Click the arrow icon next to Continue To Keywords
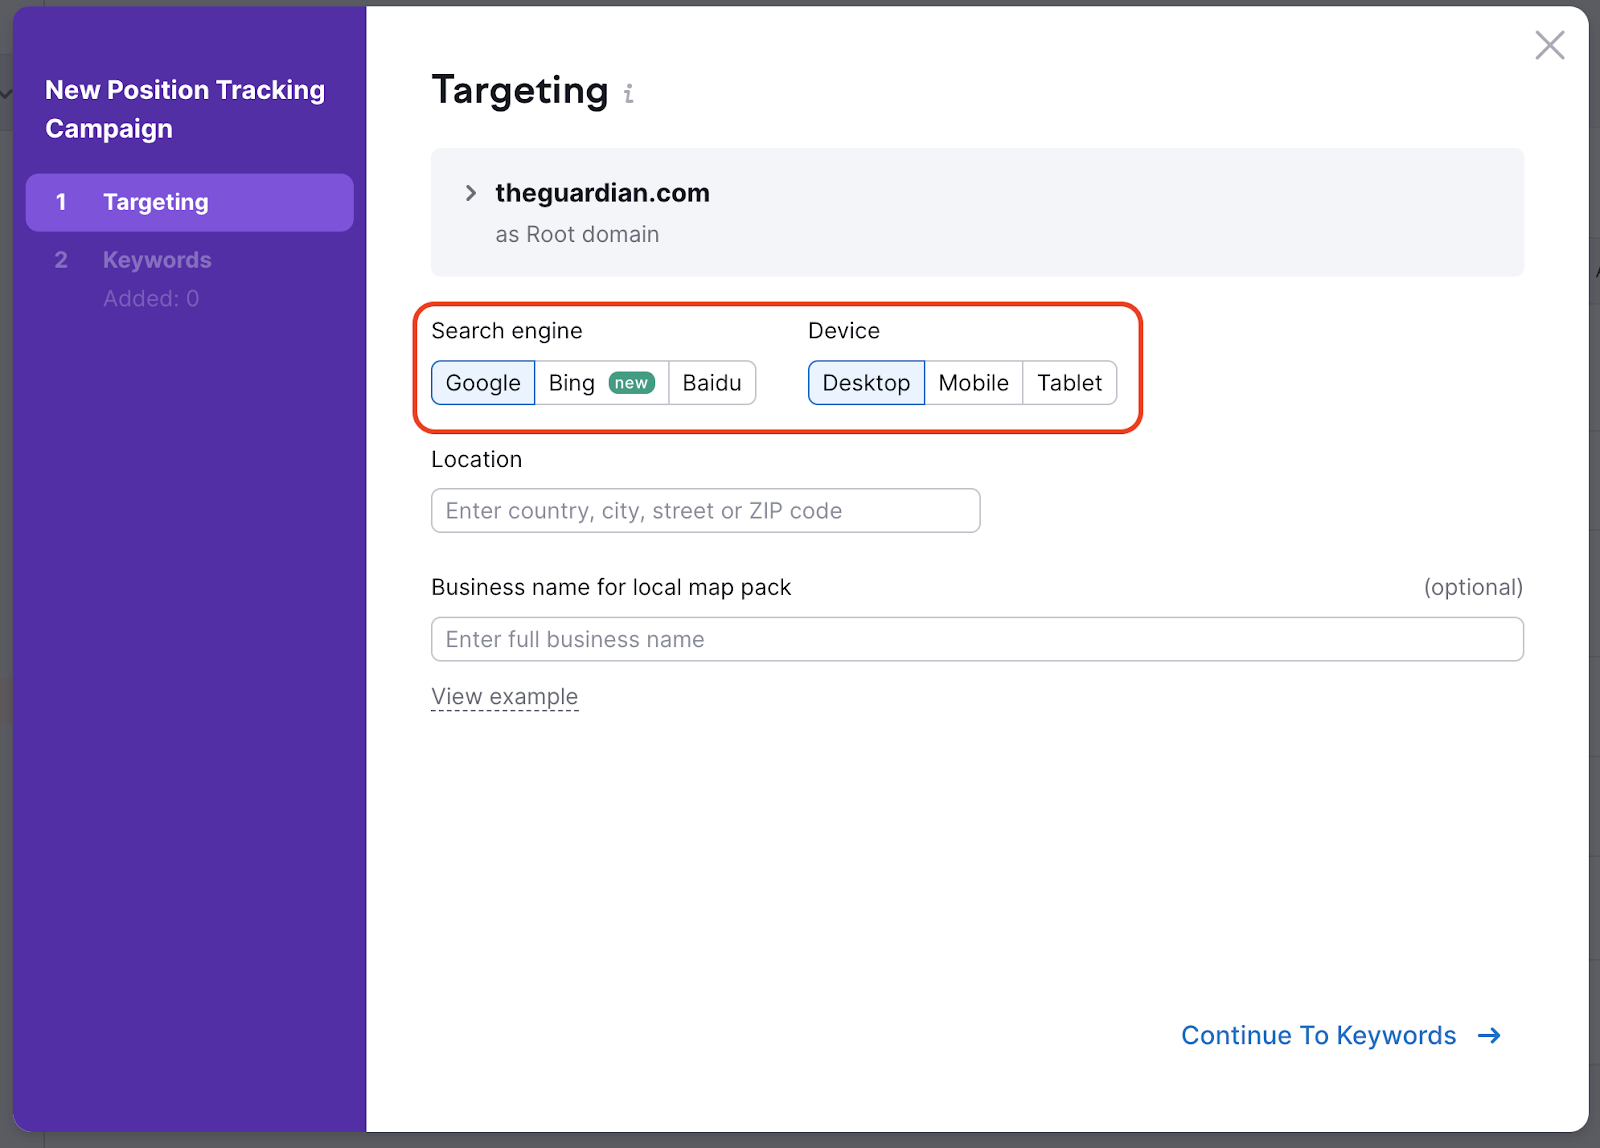The height and width of the screenshot is (1148, 1600). pyautogui.click(x=1489, y=1036)
